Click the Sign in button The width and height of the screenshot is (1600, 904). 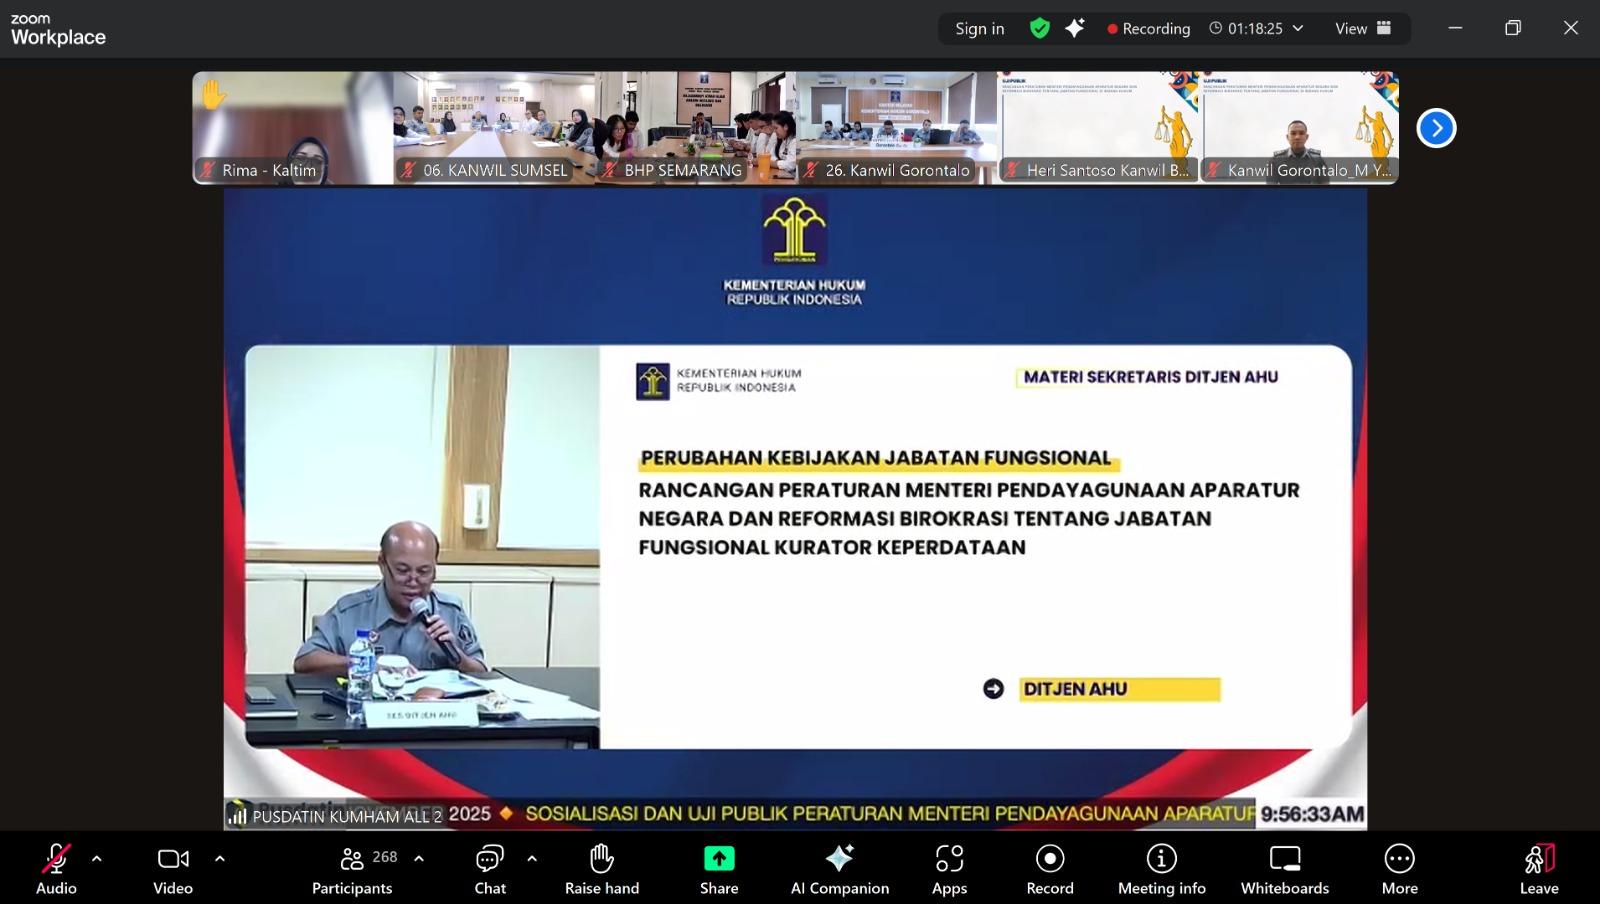click(x=979, y=28)
